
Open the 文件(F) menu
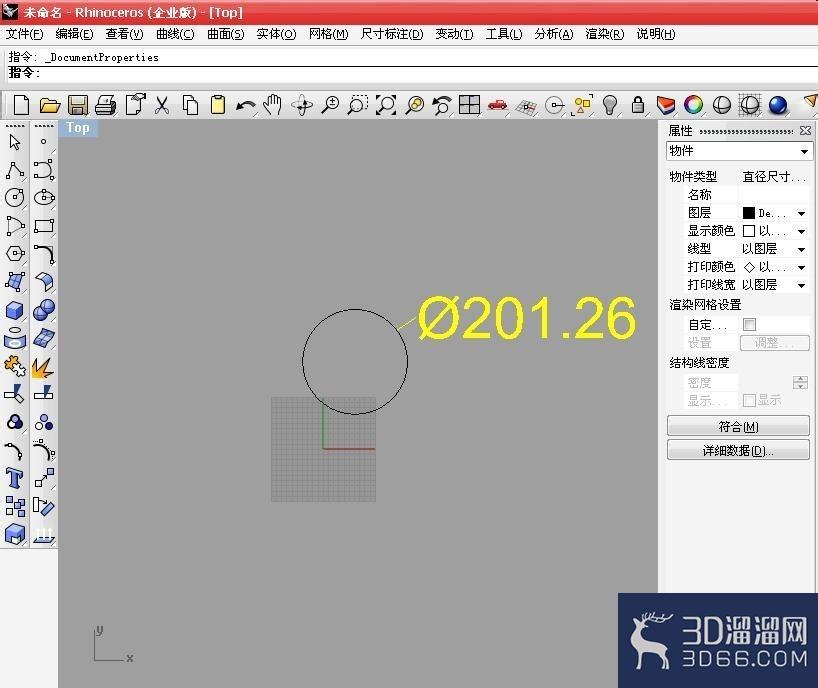coord(25,34)
